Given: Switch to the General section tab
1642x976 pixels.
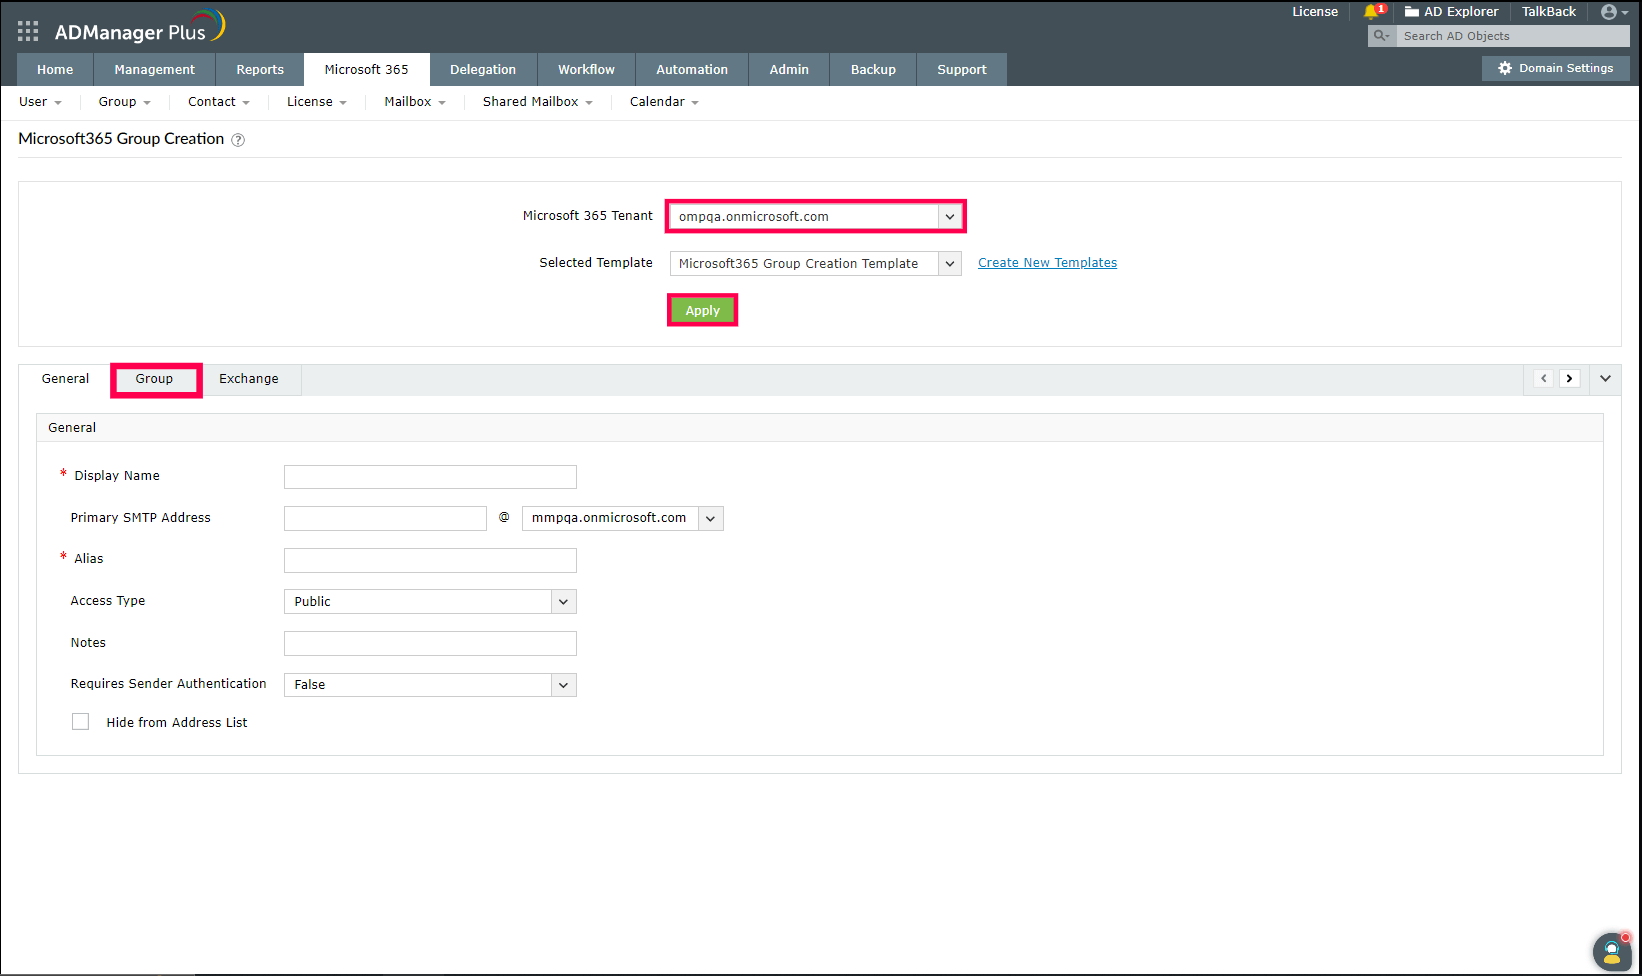Looking at the screenshot, I should [x=66, y=379].
